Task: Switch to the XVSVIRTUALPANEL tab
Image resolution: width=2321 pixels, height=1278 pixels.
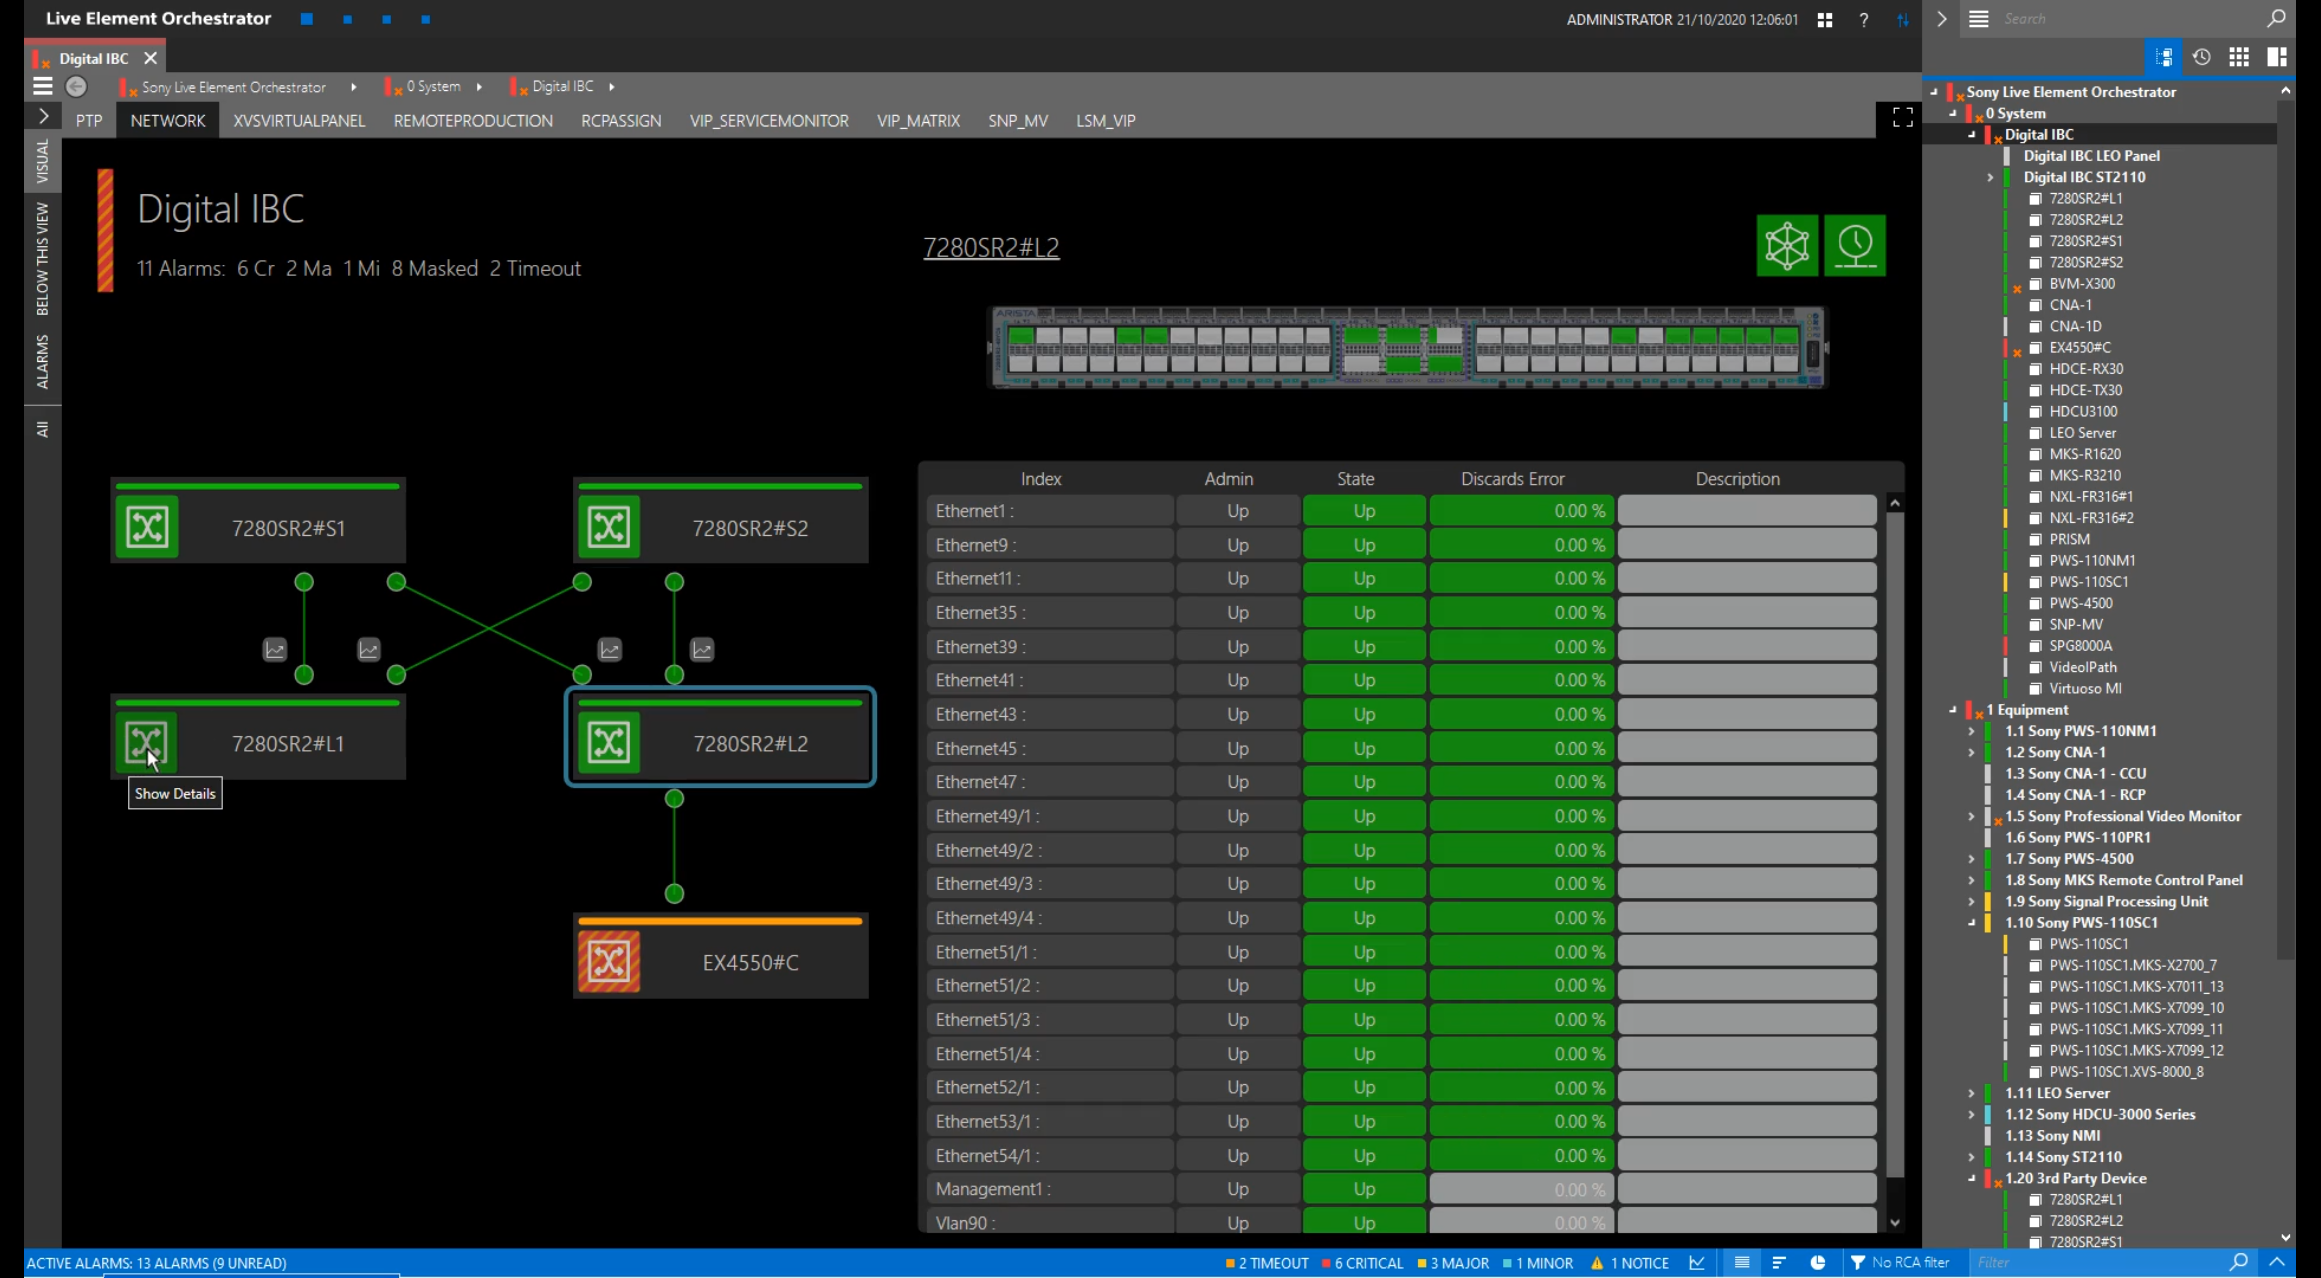Action: pos(299,120)
